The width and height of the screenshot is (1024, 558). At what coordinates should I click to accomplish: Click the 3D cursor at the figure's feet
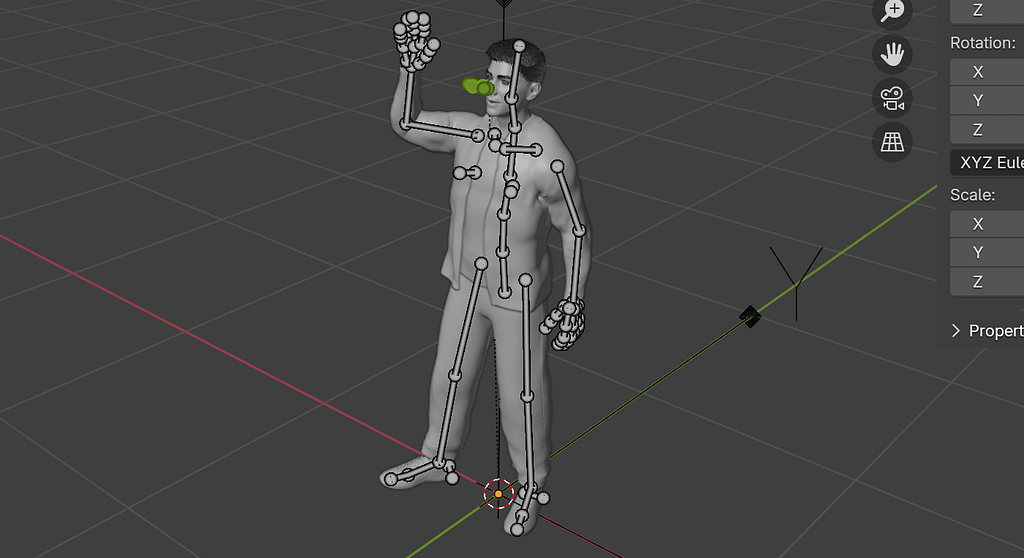[498, 493]
